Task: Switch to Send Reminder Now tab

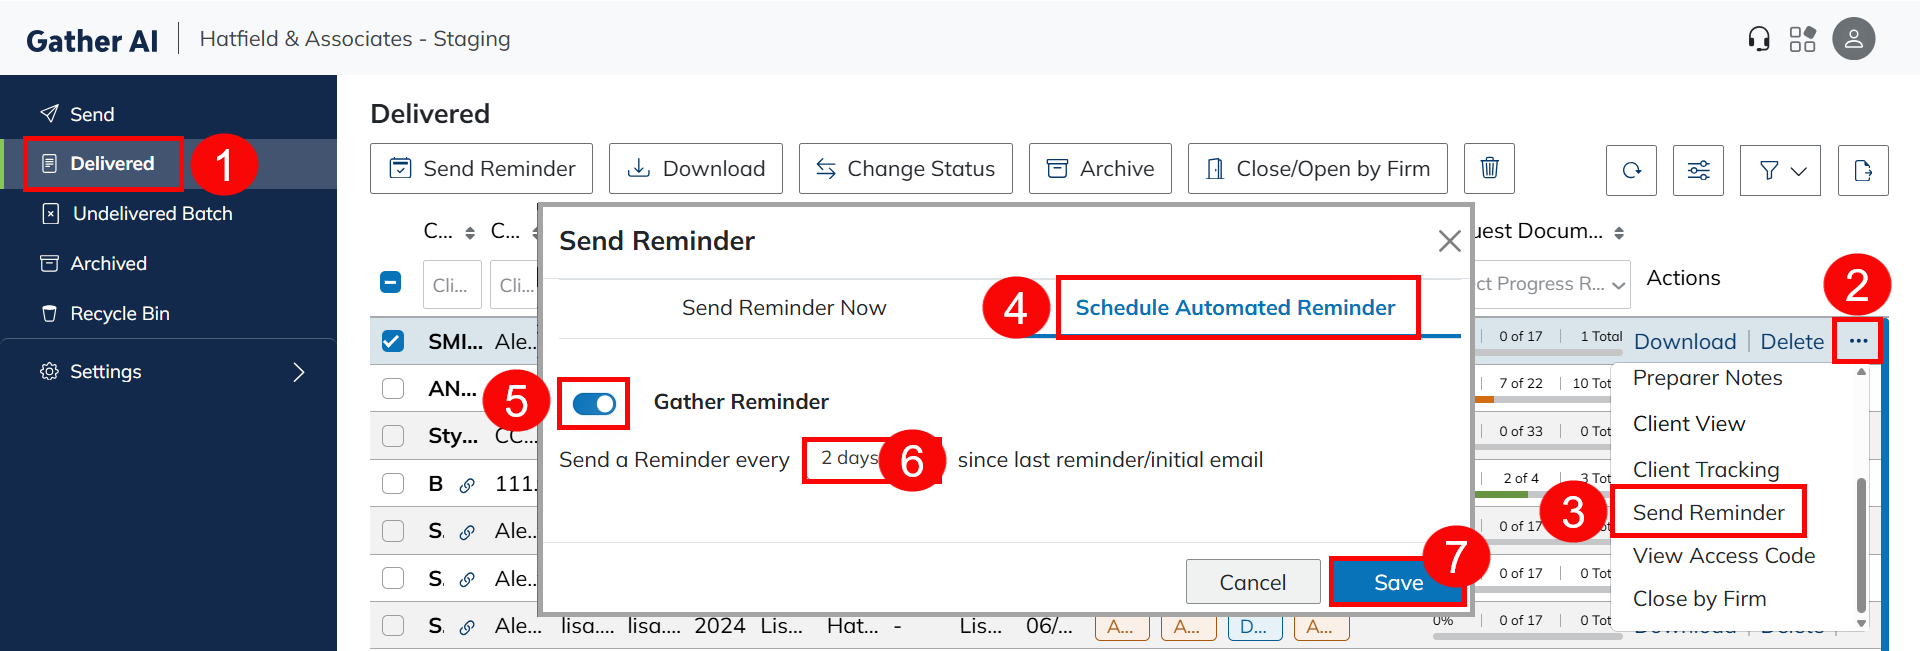Action: (784, 308)
